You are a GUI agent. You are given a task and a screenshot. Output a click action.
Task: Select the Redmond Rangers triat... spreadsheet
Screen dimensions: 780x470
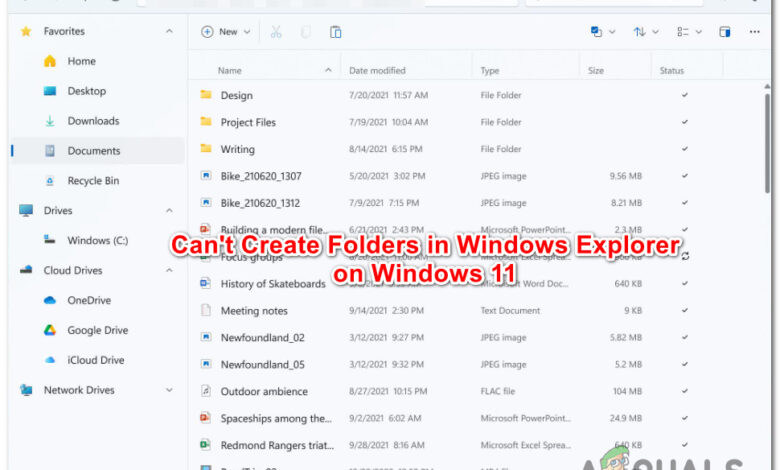277,445
